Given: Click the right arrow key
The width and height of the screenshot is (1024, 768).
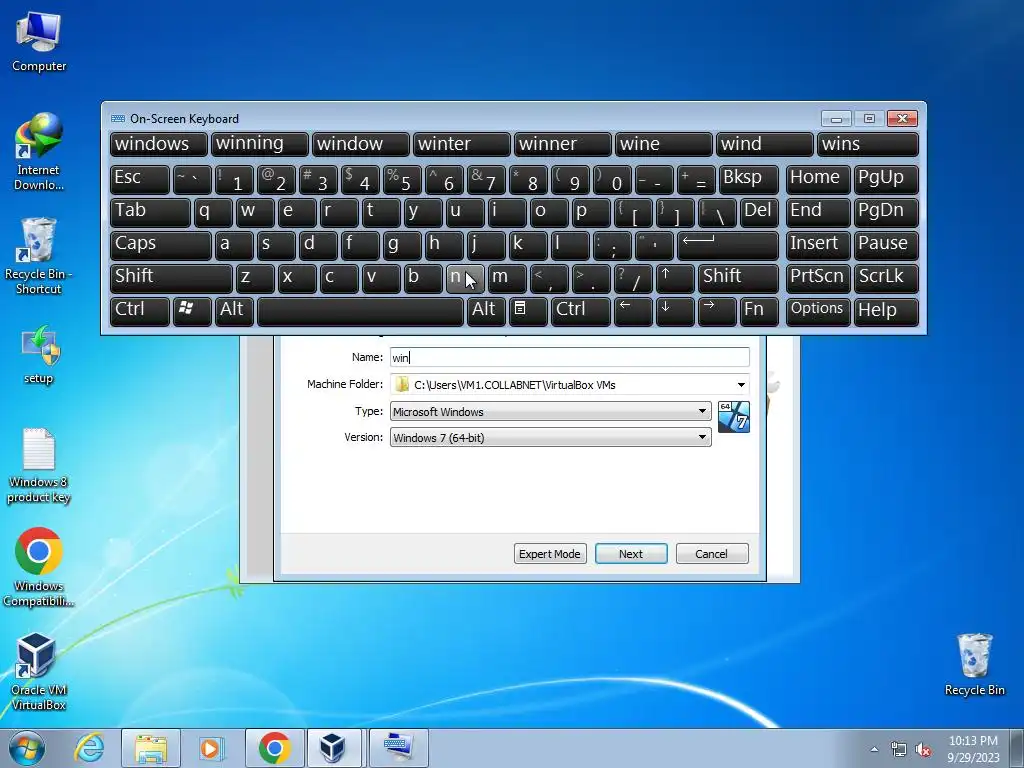Looking at the screenshot, I should 716,311.
